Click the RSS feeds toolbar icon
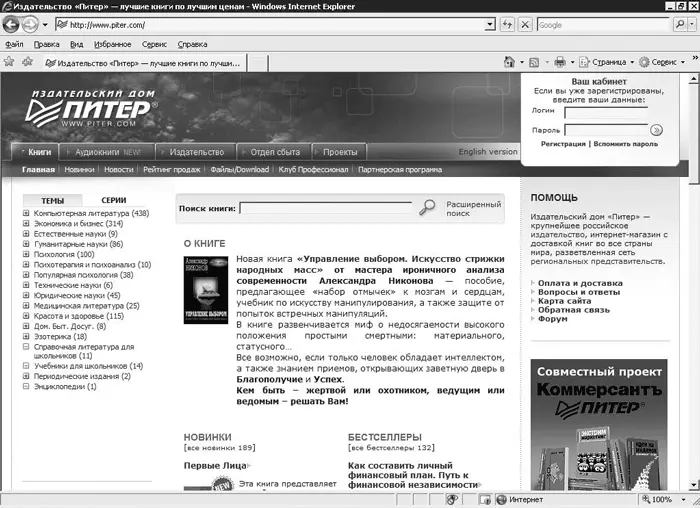700x508 pixels. pyautogui.click(x=534, y=62)
